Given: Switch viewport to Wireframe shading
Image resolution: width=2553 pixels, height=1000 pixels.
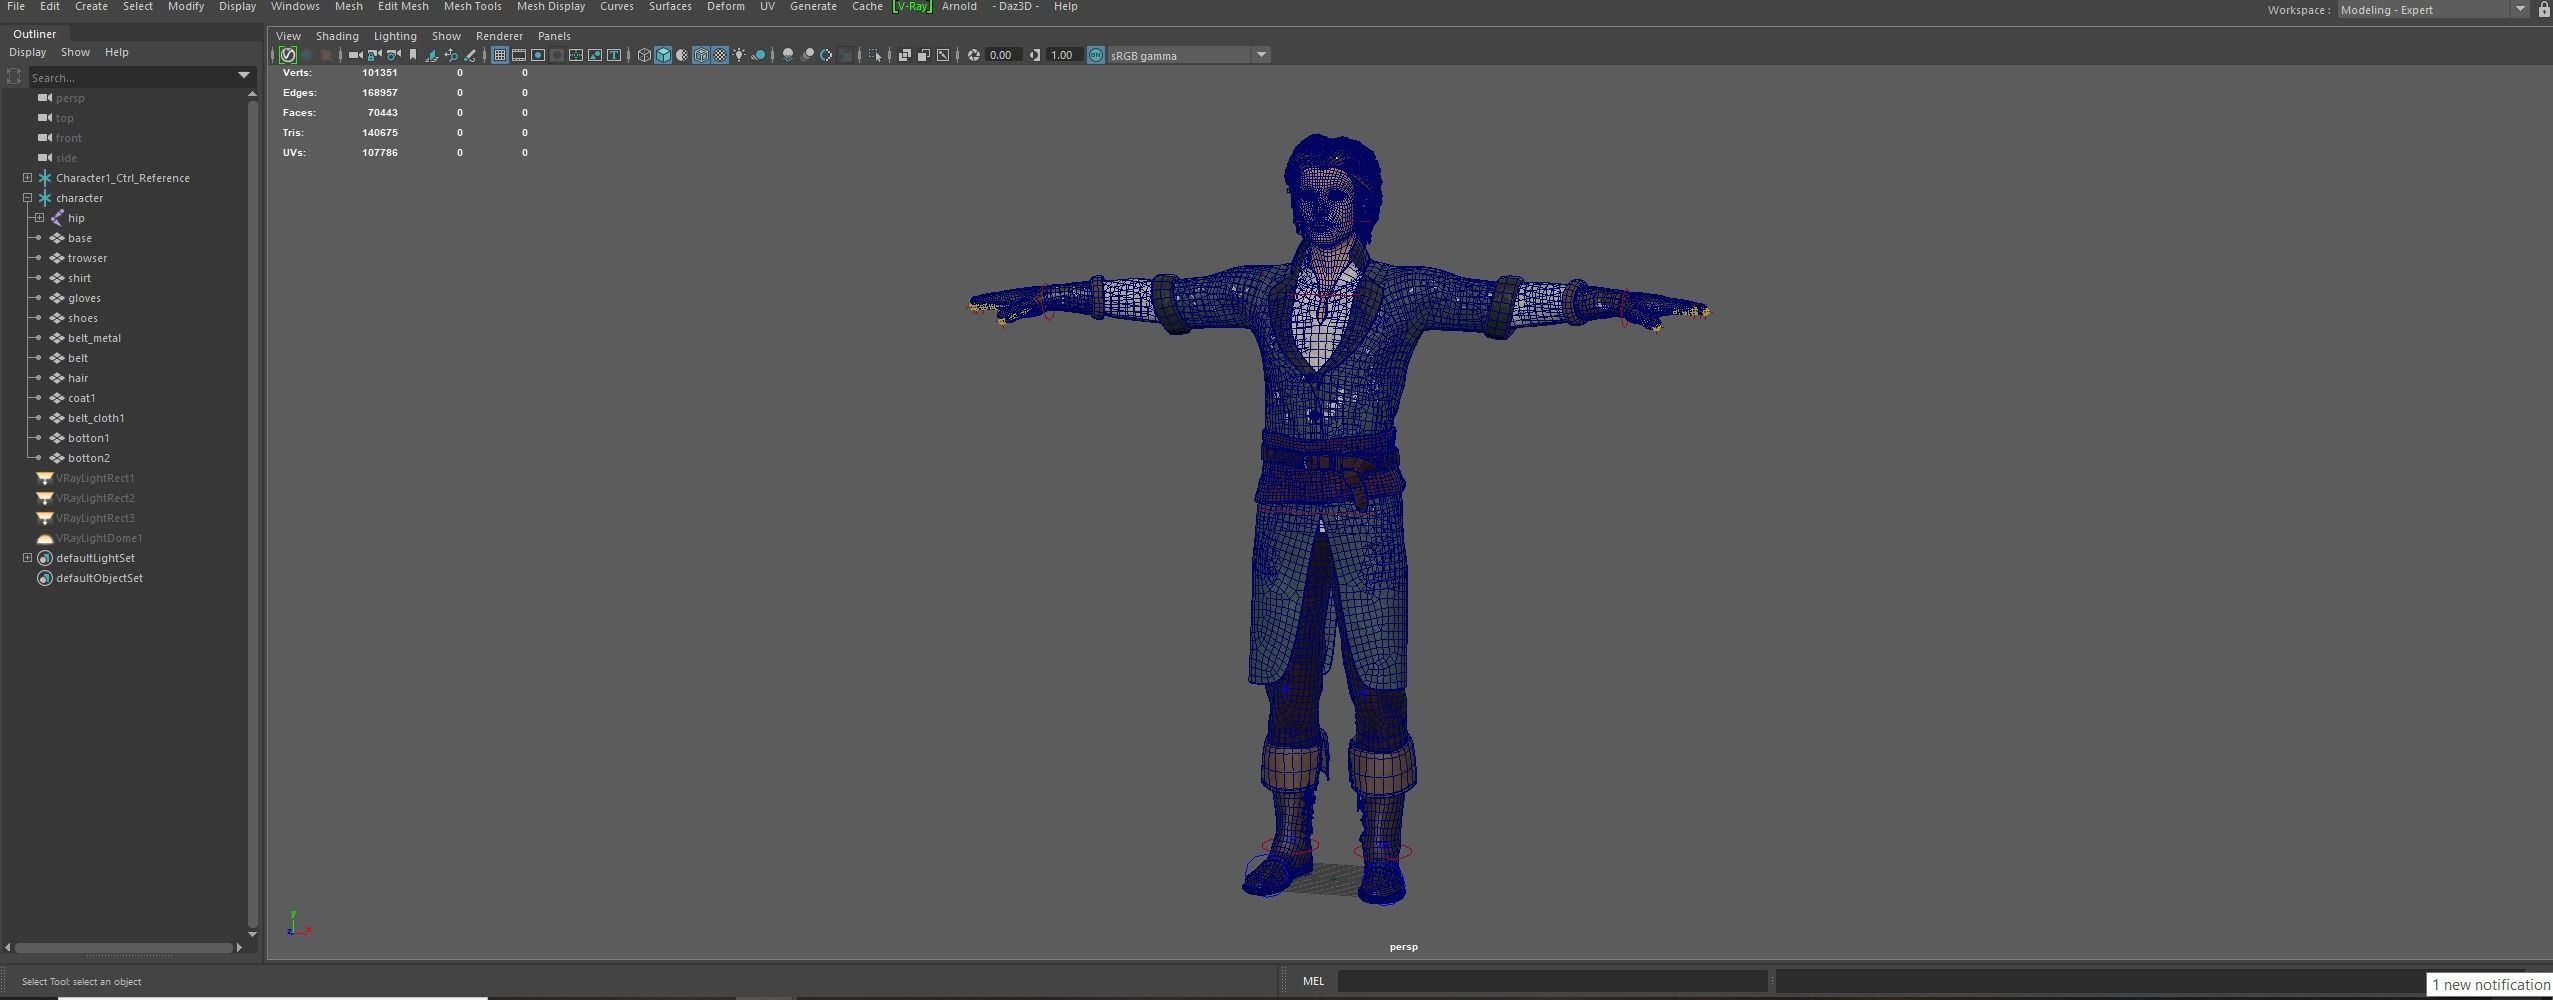Looking at the screenshot, I should [644, 55].
